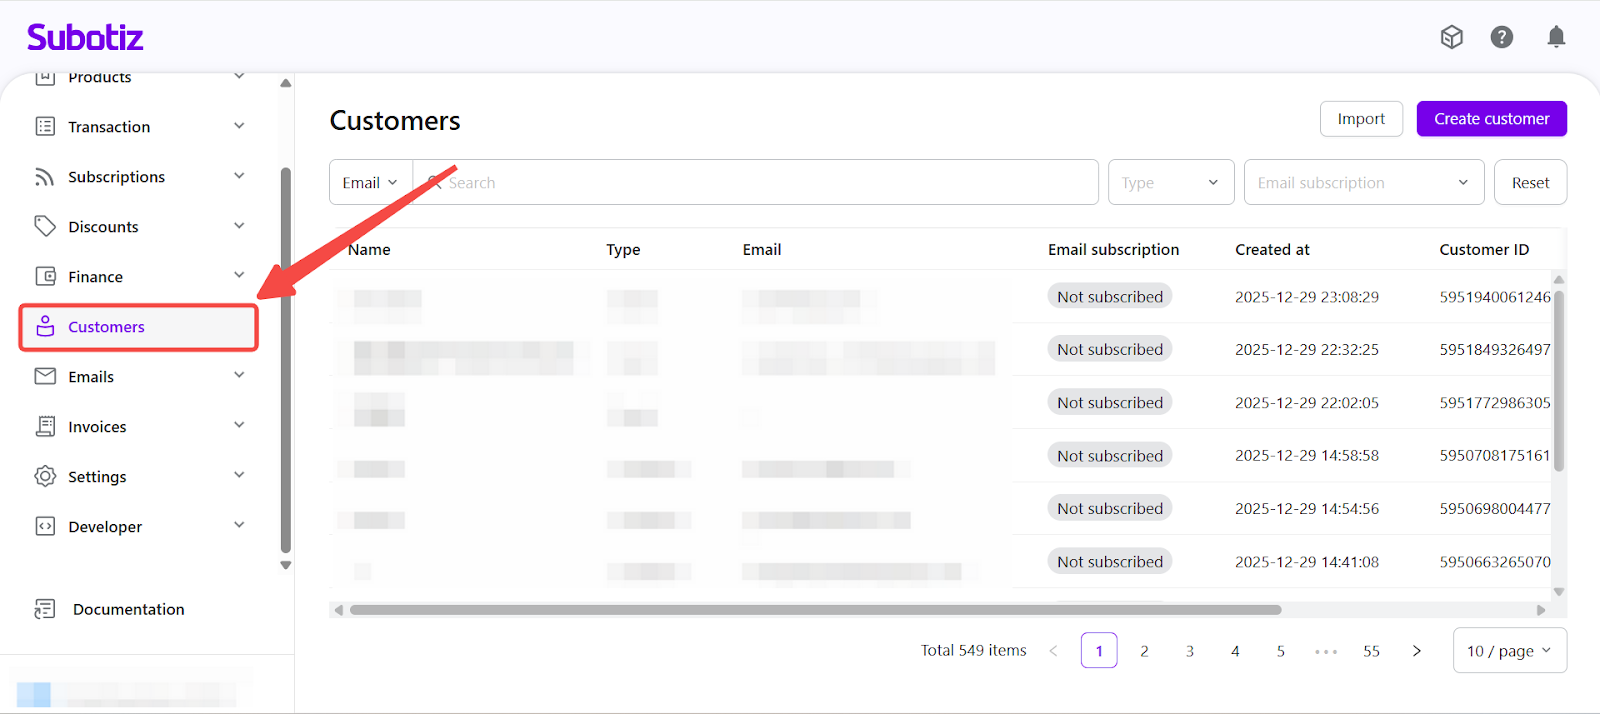Open the help question mark icon

pos(1501,37)
